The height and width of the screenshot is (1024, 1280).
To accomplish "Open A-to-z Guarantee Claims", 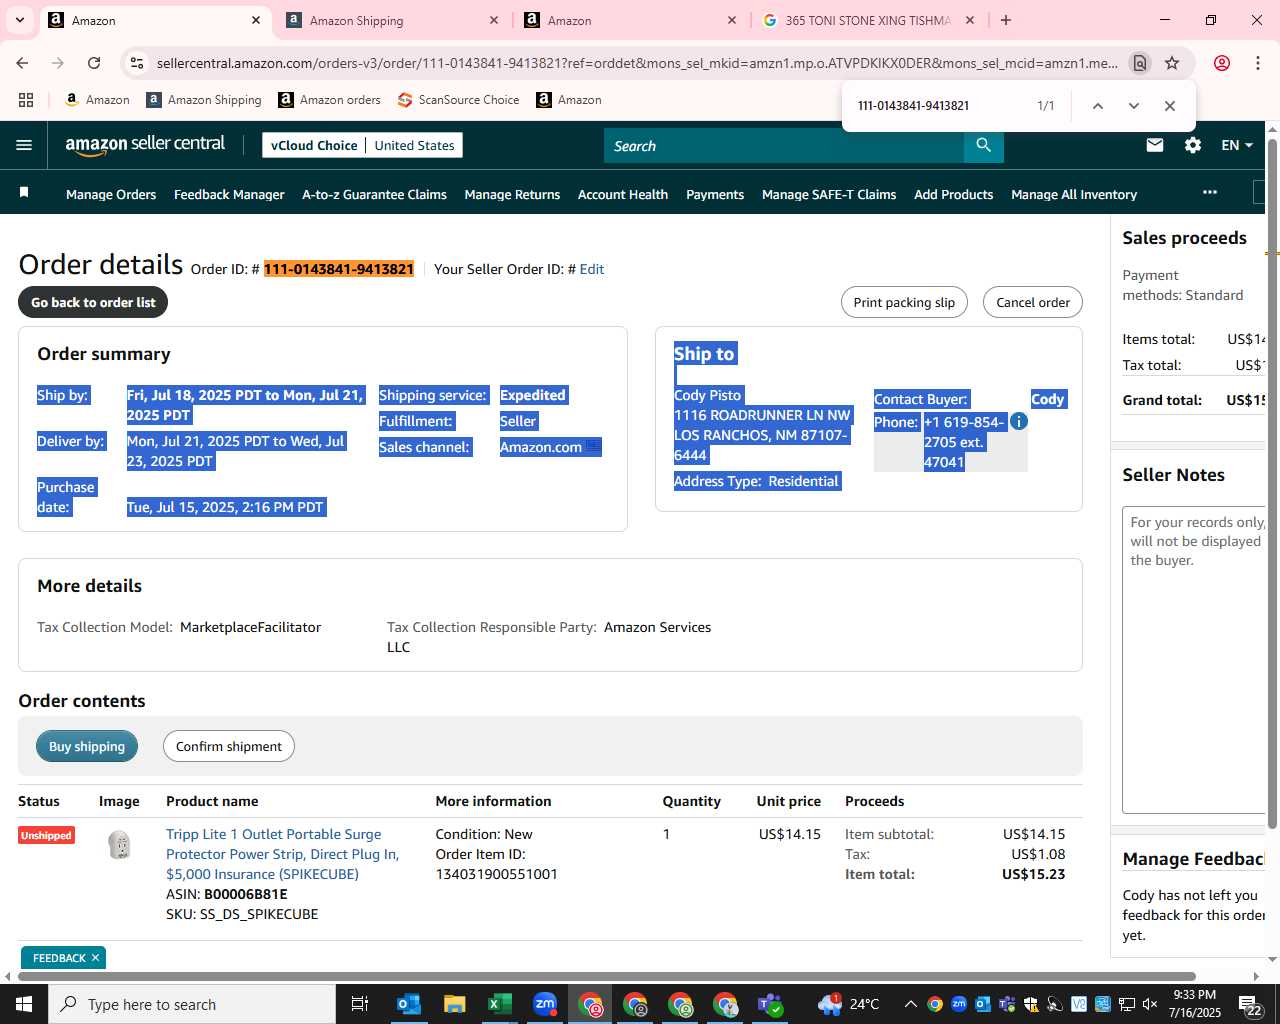I will [374, 195].
